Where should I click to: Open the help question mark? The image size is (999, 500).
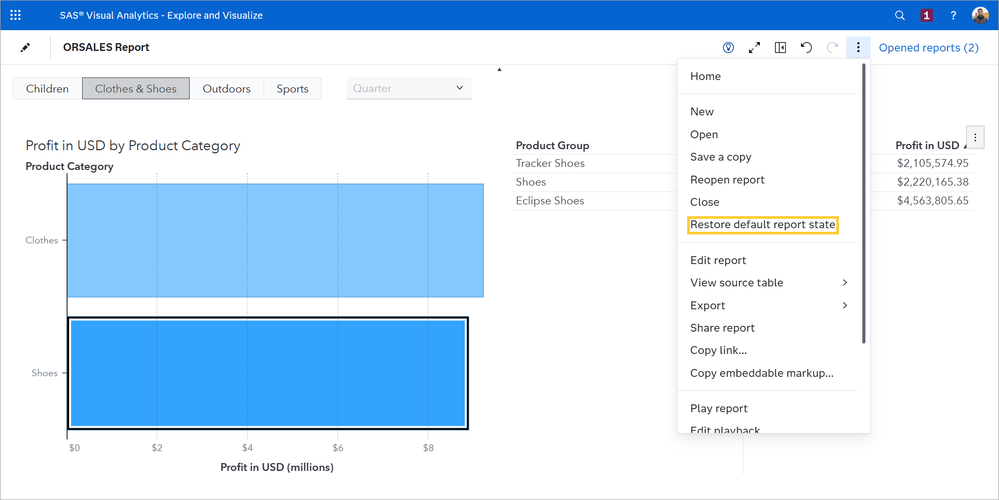click(953, 15)
